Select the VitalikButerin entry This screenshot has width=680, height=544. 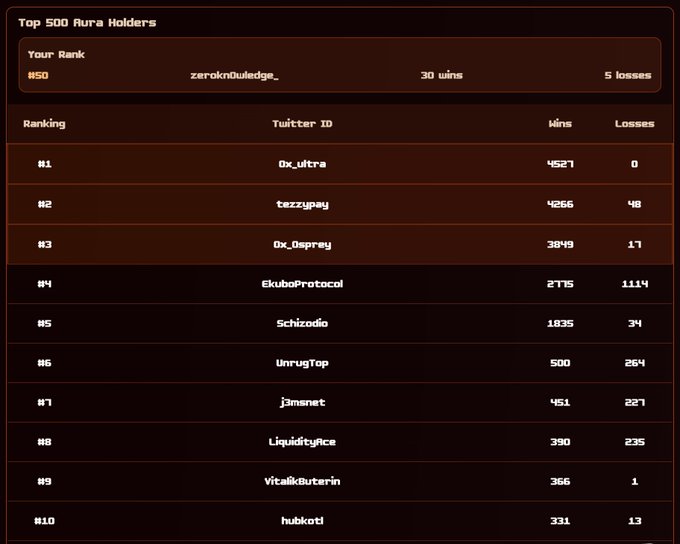click(302, 481)
